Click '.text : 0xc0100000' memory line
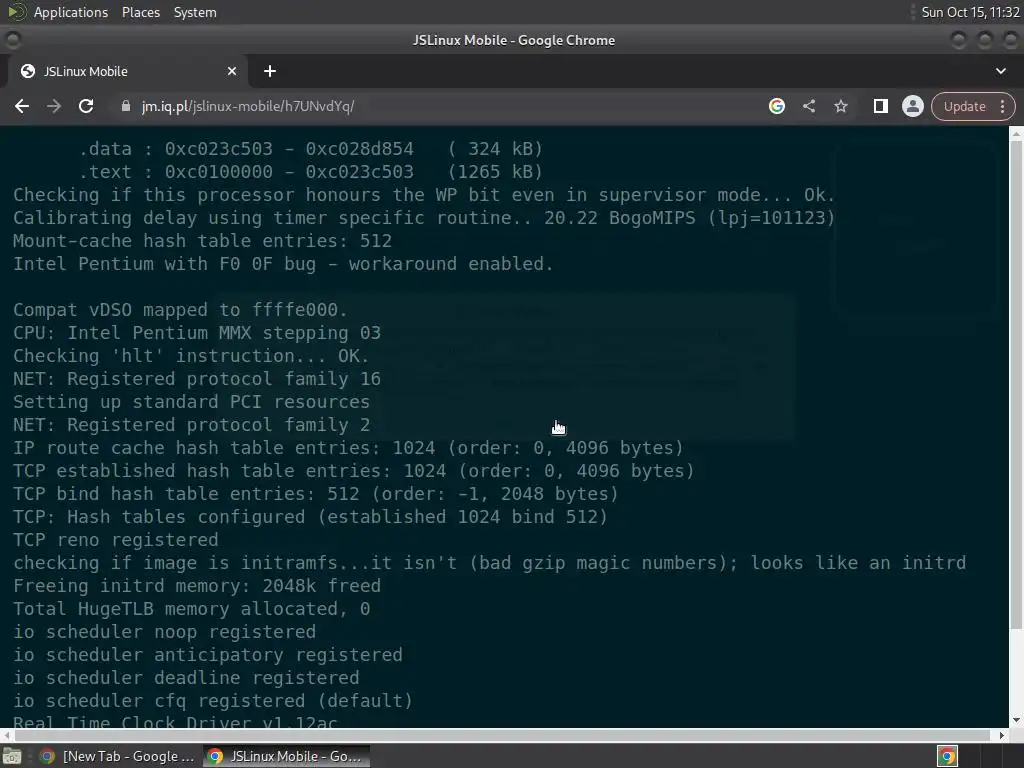Viewport: 1024px width, 768px height. click(x=310, y=172)
